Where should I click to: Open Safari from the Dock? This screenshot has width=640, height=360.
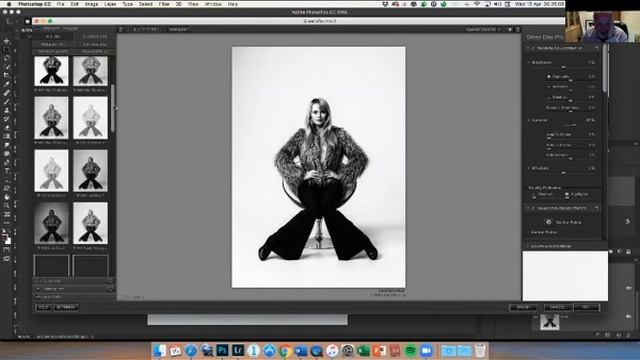coord(191,350)
